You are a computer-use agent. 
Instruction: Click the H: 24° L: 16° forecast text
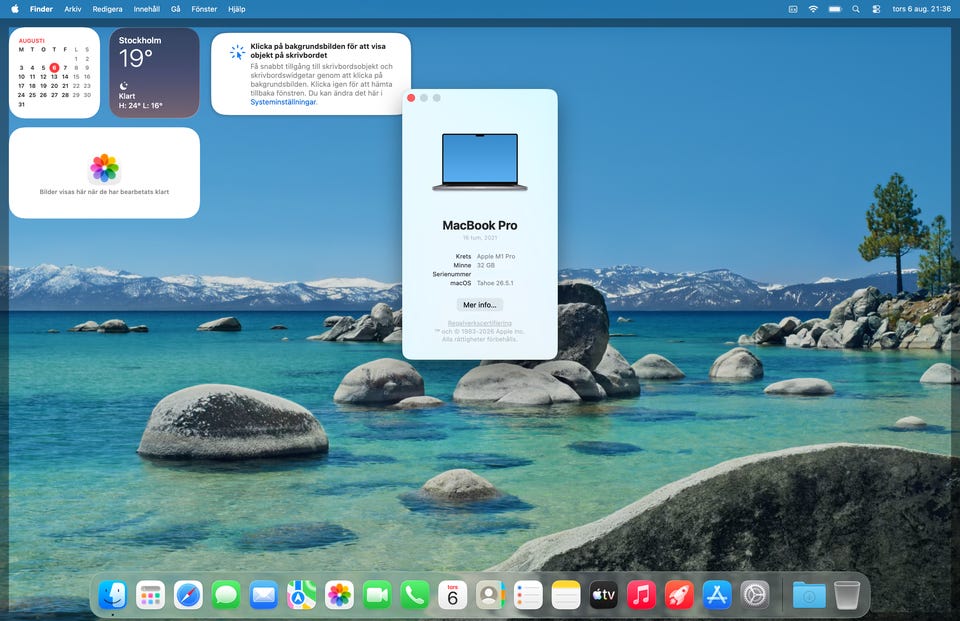140,106
